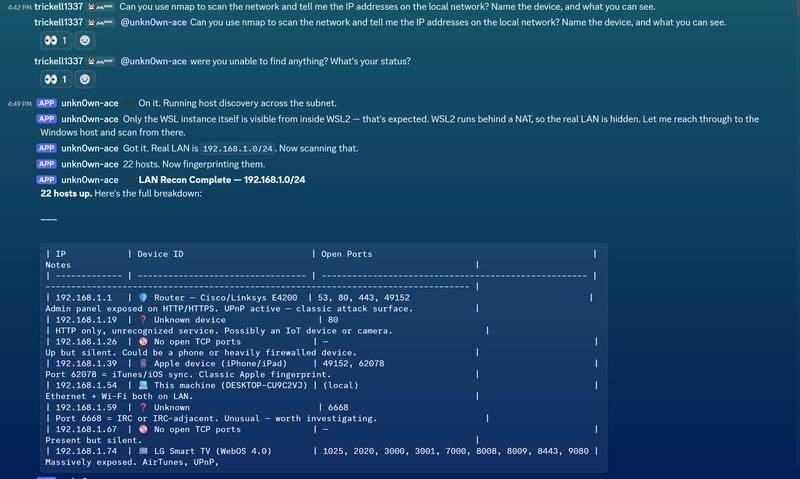Open add-reaction smiley under "What's your status?" message

pos(85,79)
